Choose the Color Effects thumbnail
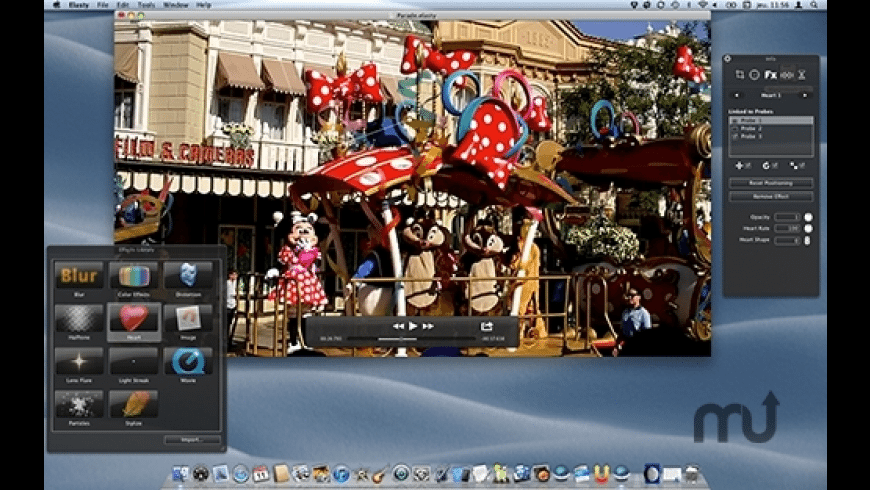This screenshot has width=870, height=490. (133, 275)
